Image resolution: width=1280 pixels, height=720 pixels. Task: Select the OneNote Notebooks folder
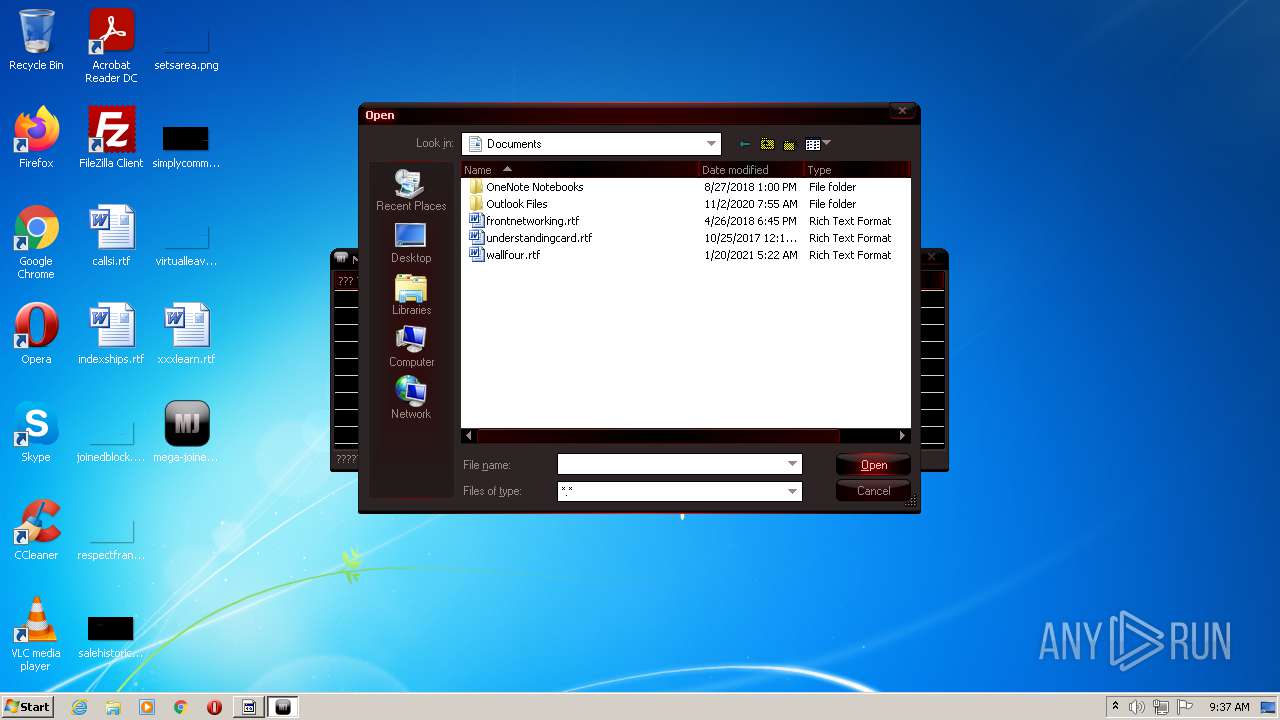click(x=534, y=187)
